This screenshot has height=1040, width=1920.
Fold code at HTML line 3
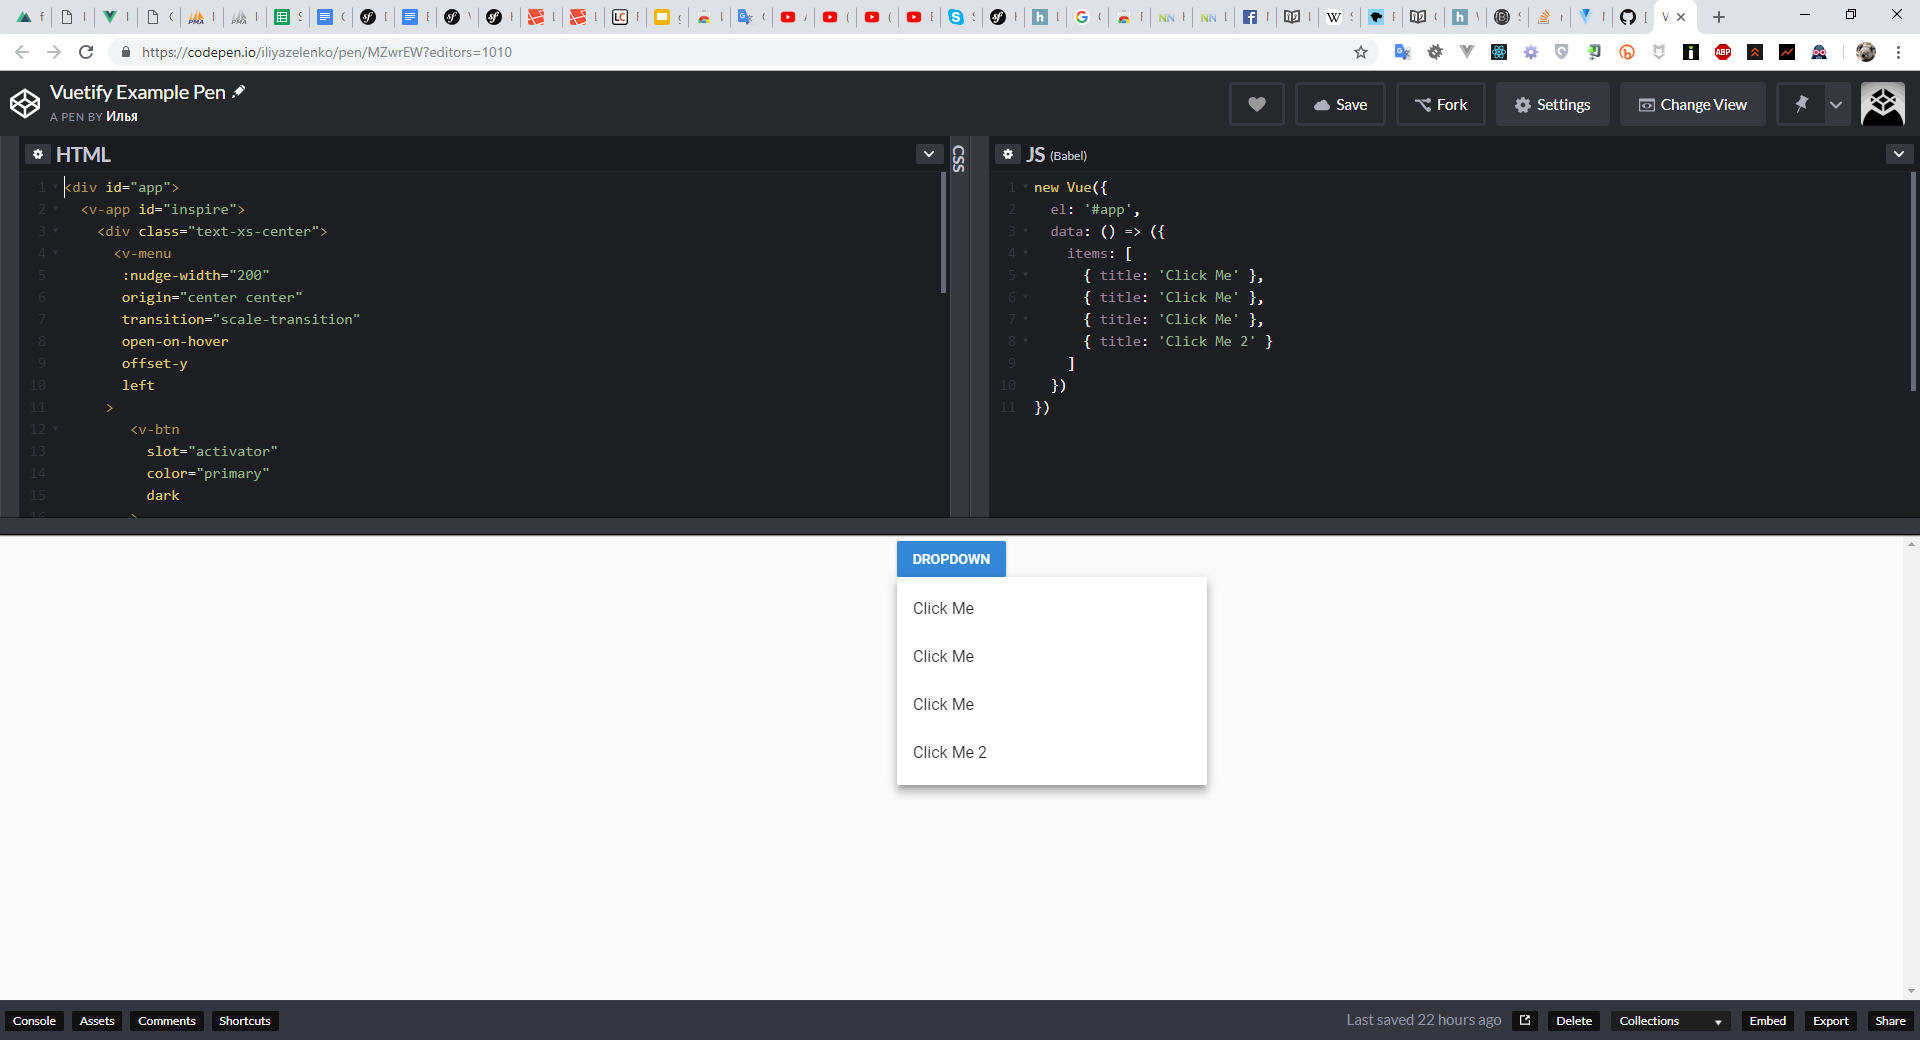[55, 231]
